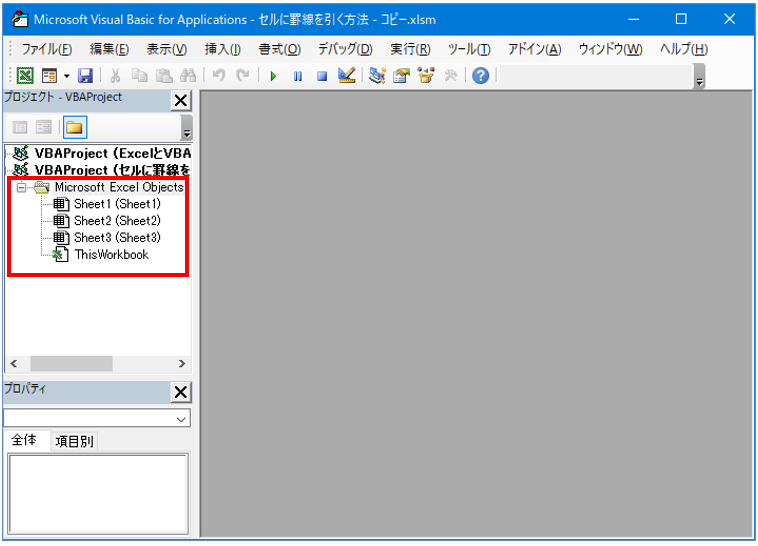
Task: Undo last action arrow icon
Action: tap(219, 75)
